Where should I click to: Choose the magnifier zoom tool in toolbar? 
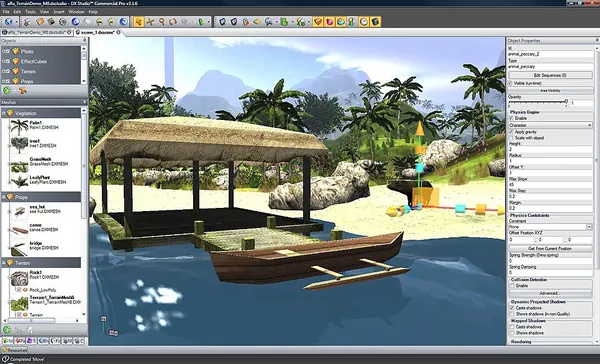point(161,22)
